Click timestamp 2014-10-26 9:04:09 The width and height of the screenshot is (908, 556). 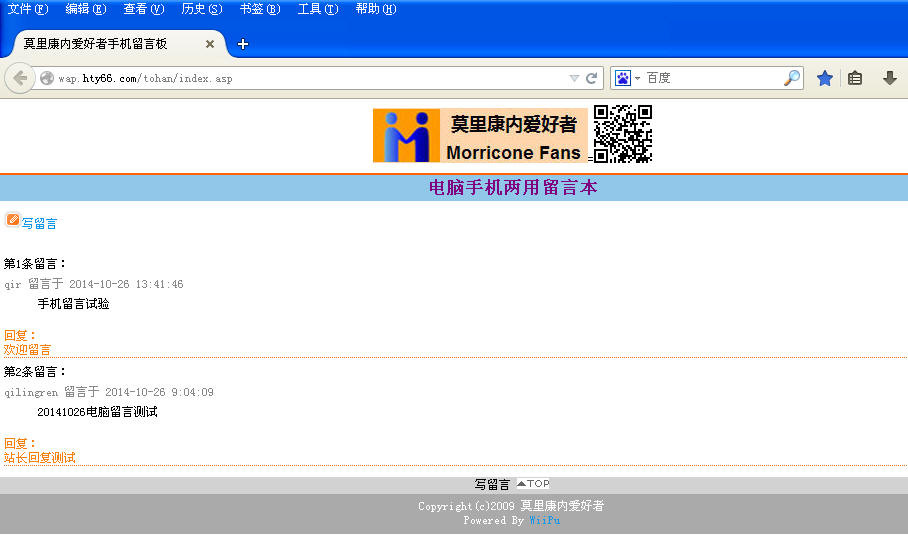click(159, 392)
